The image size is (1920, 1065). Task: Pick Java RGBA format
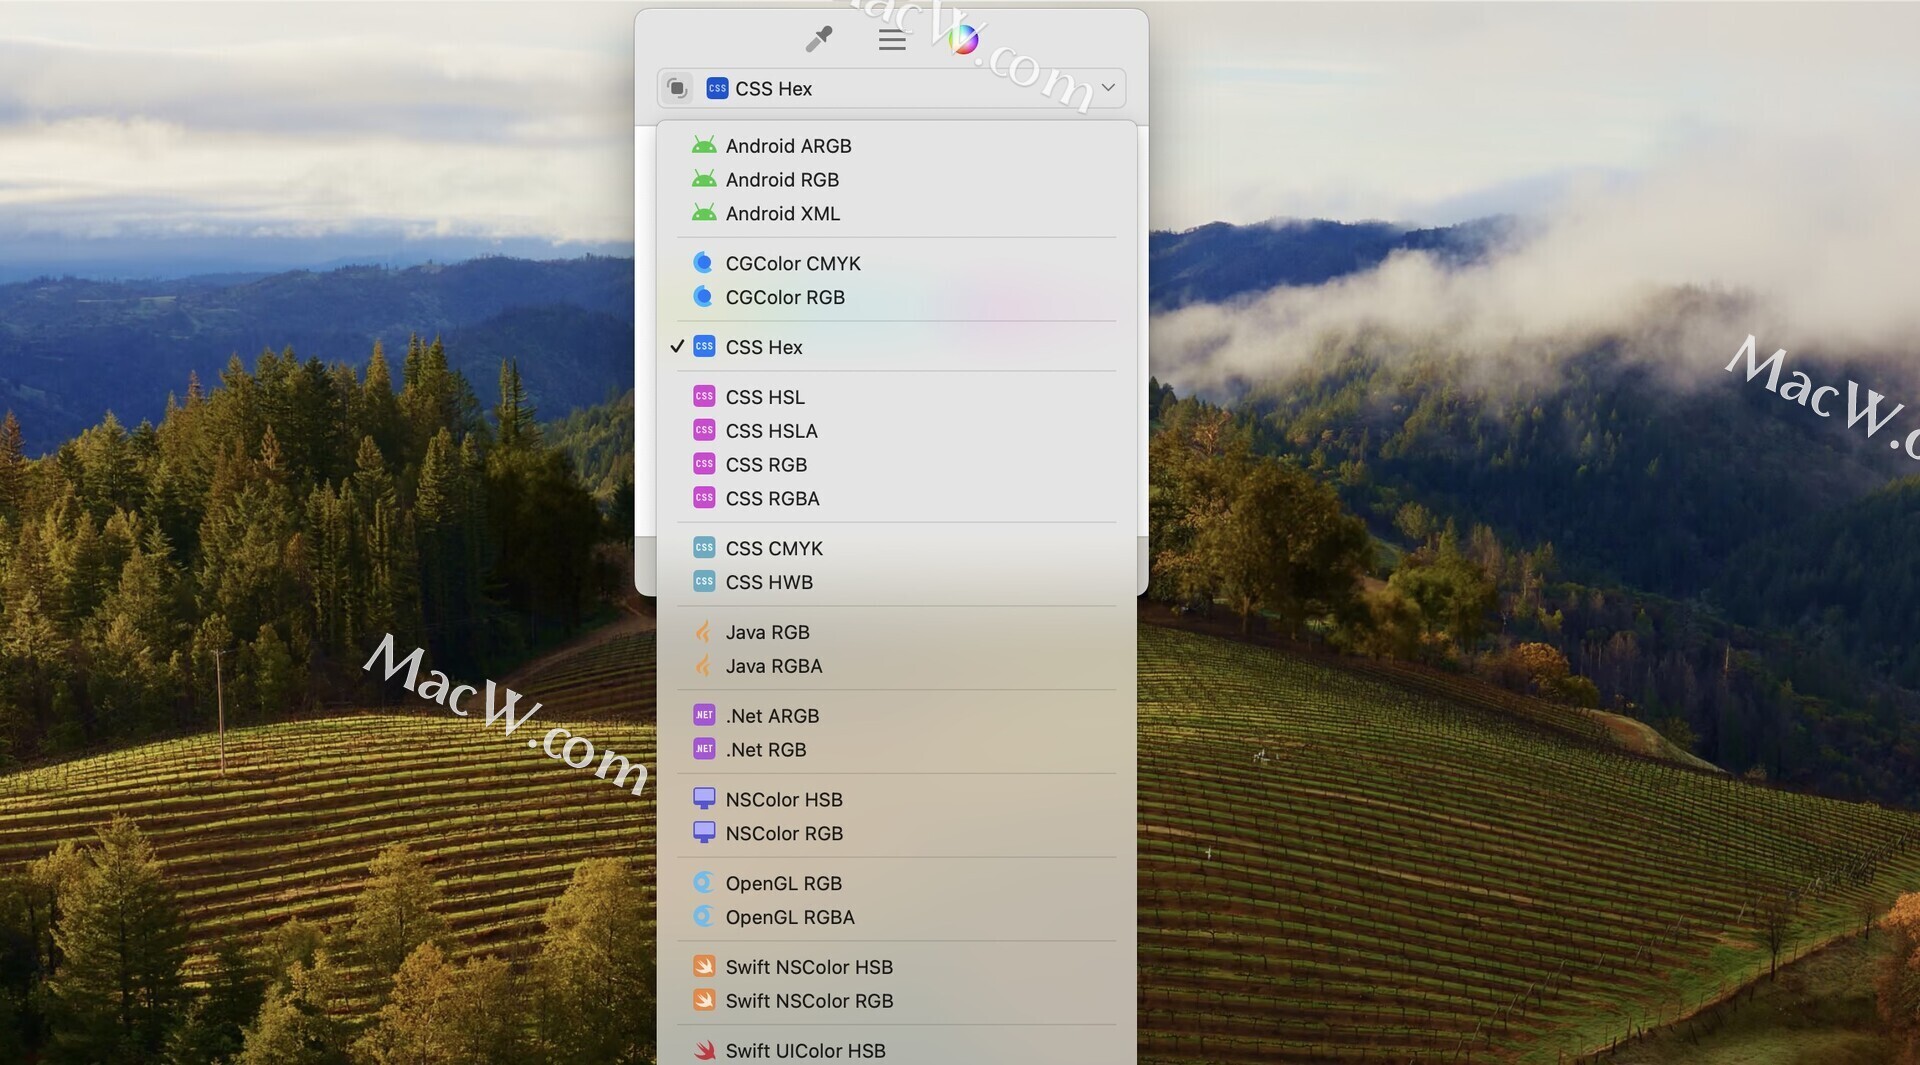click(x=896, y=667)
